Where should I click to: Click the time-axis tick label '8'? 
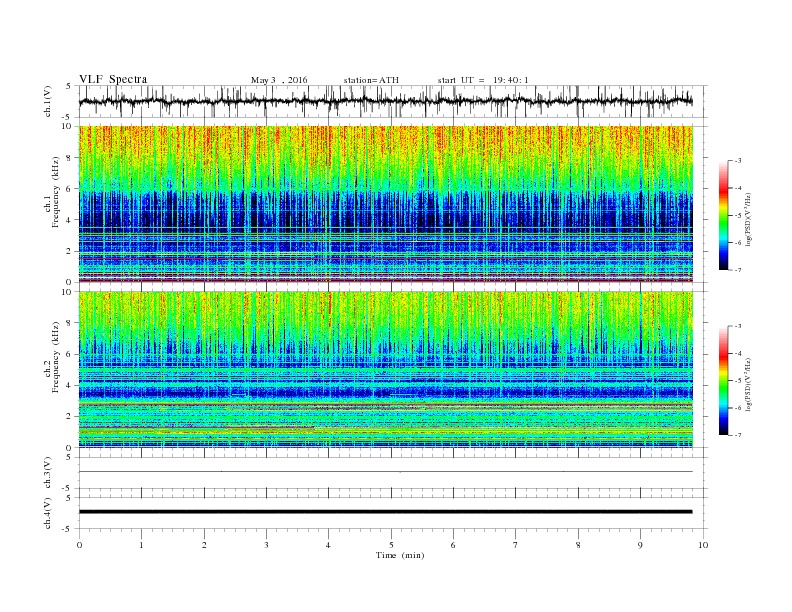click(578, 545)
